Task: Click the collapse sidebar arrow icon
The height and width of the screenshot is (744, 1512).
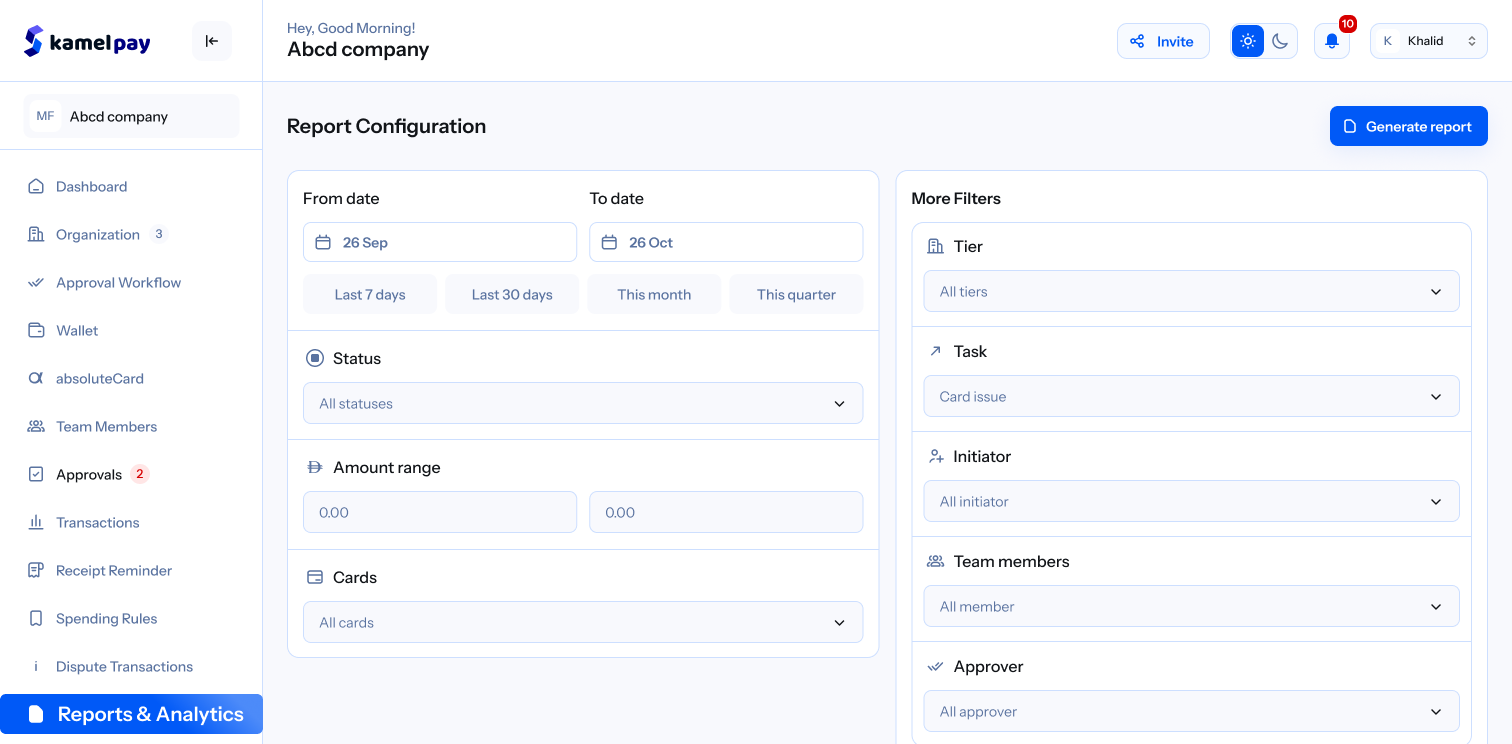Action: (211, 41)
